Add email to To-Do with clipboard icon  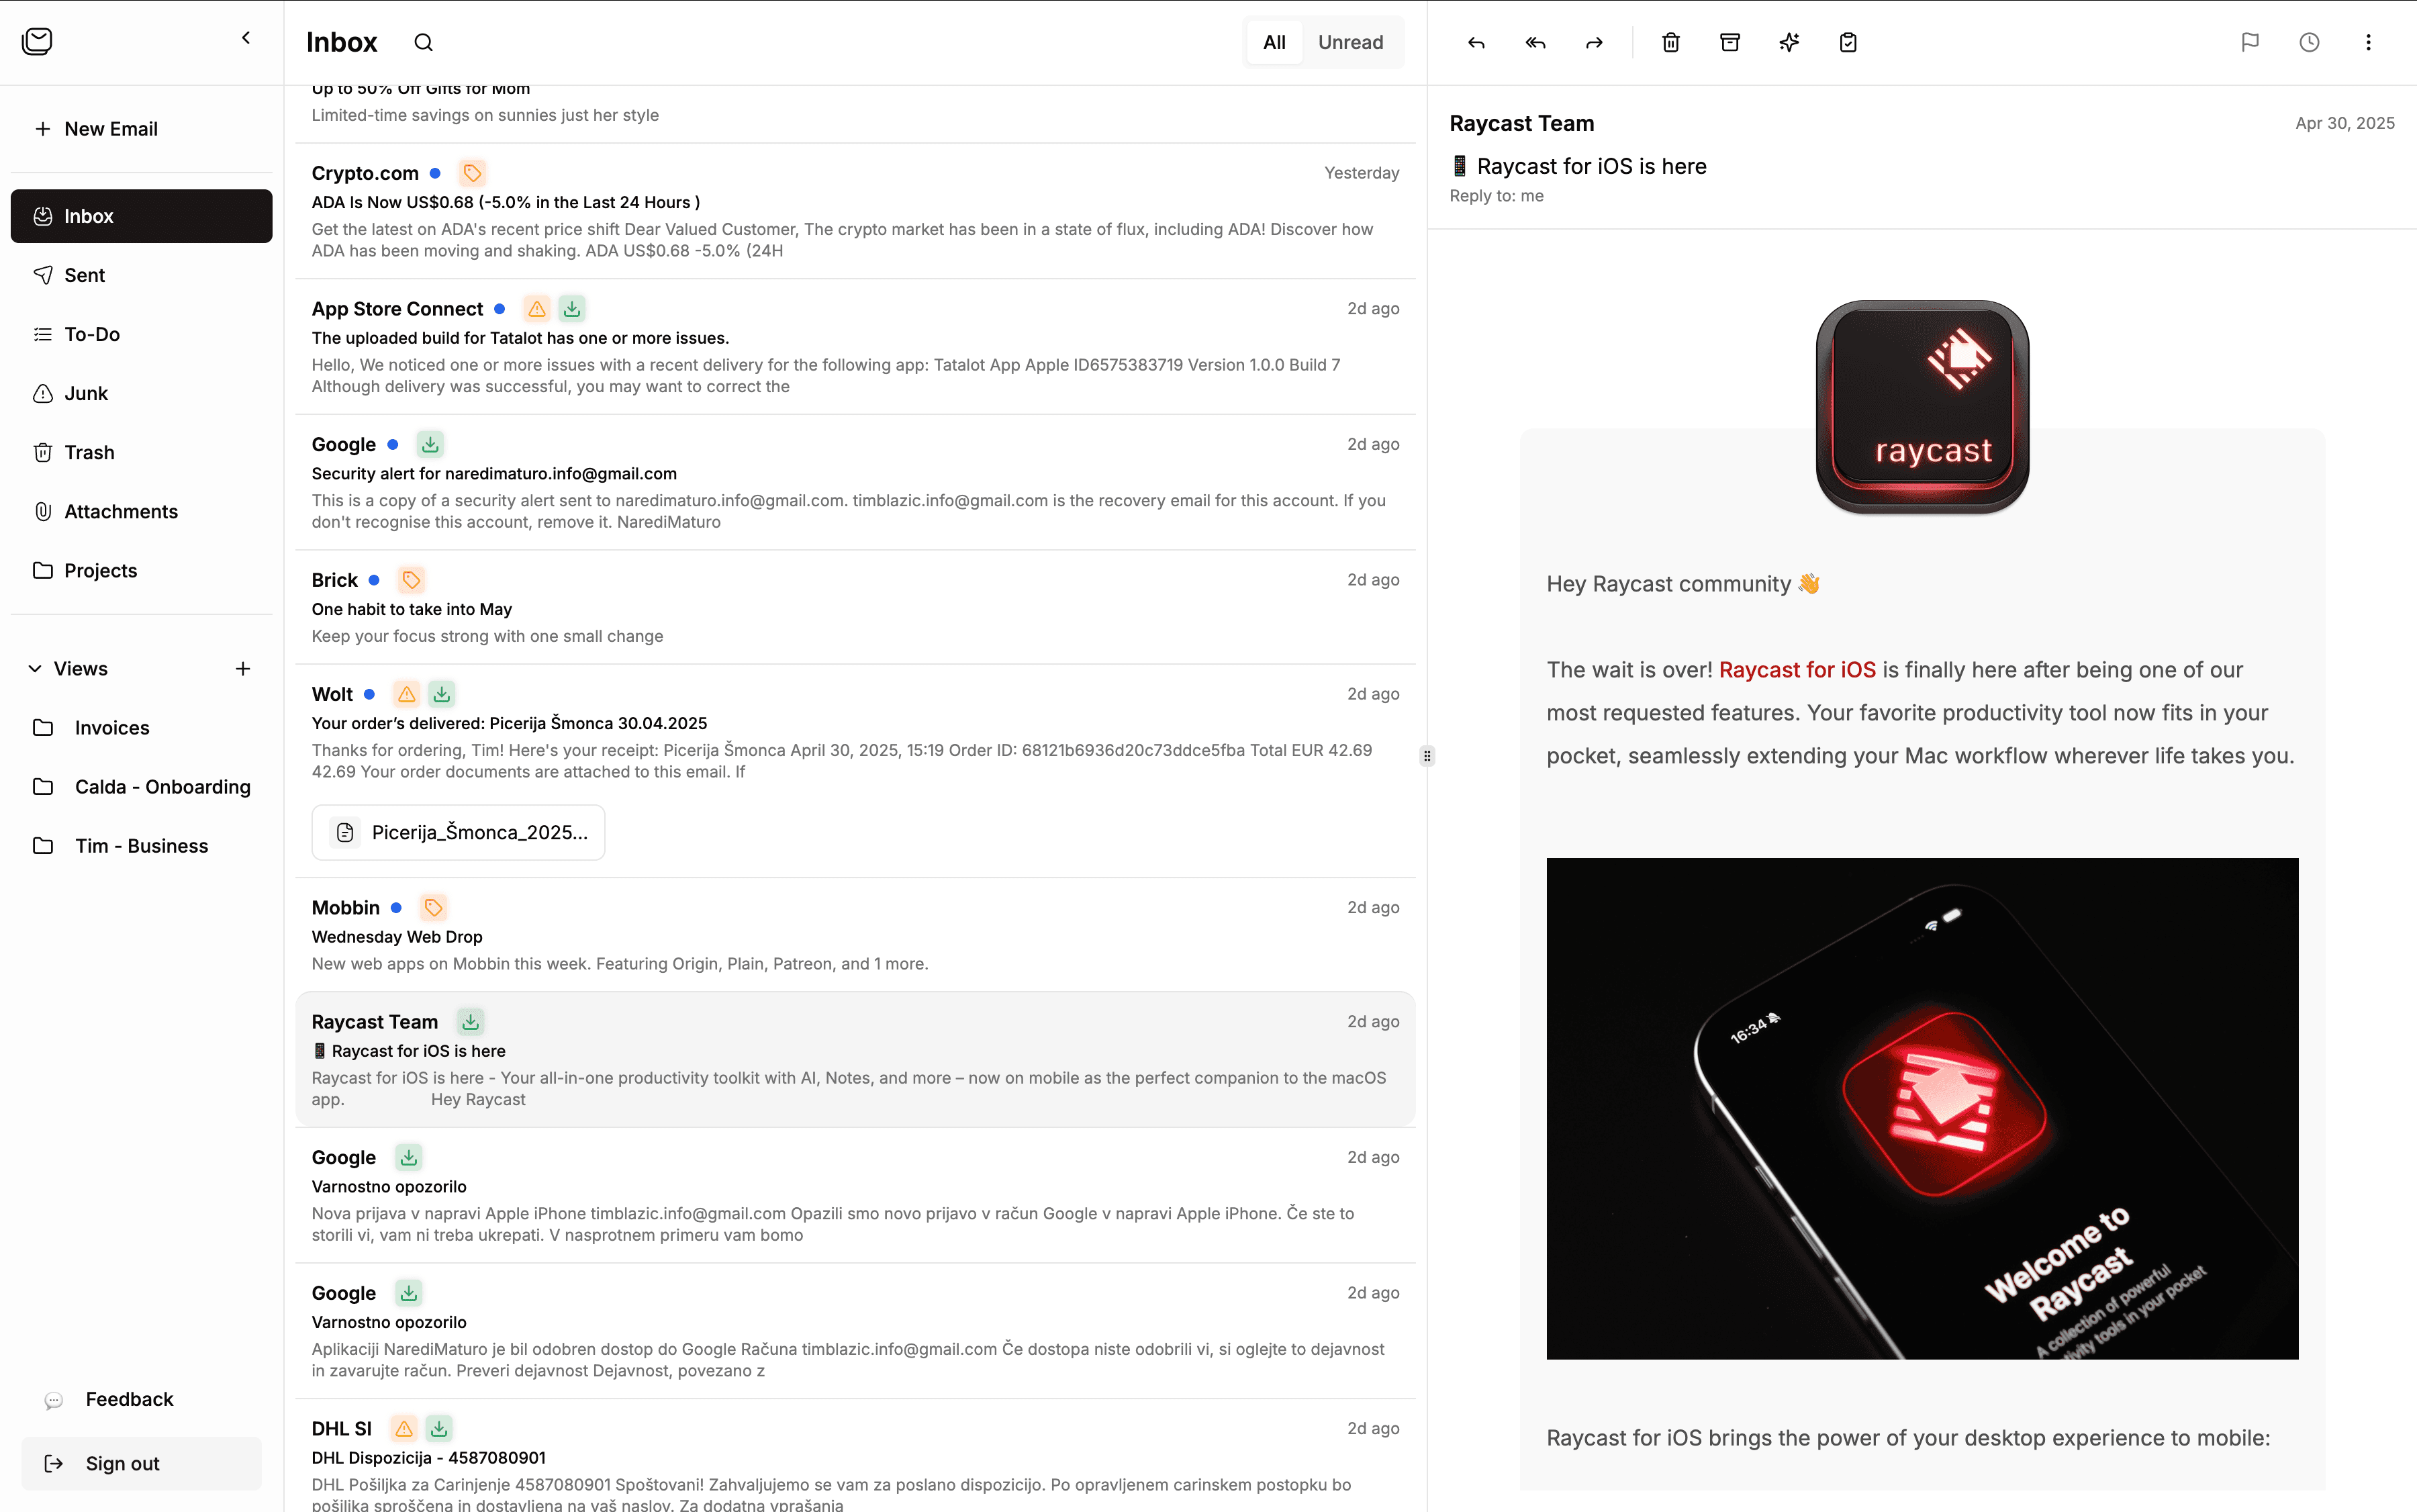click(x=1848, y=42)
